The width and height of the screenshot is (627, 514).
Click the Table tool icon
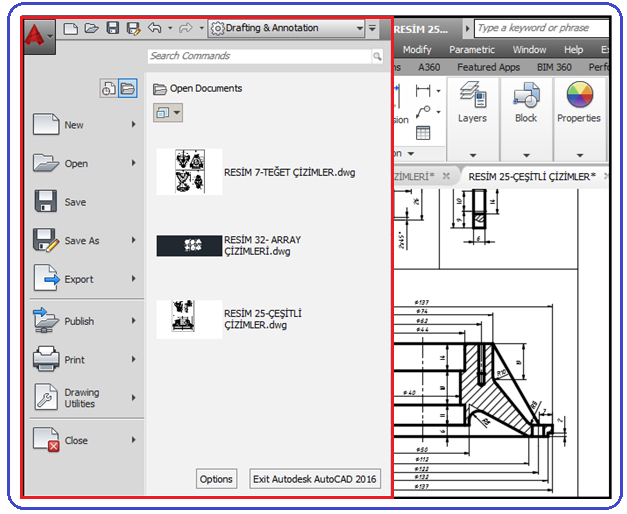click(423, 133)
